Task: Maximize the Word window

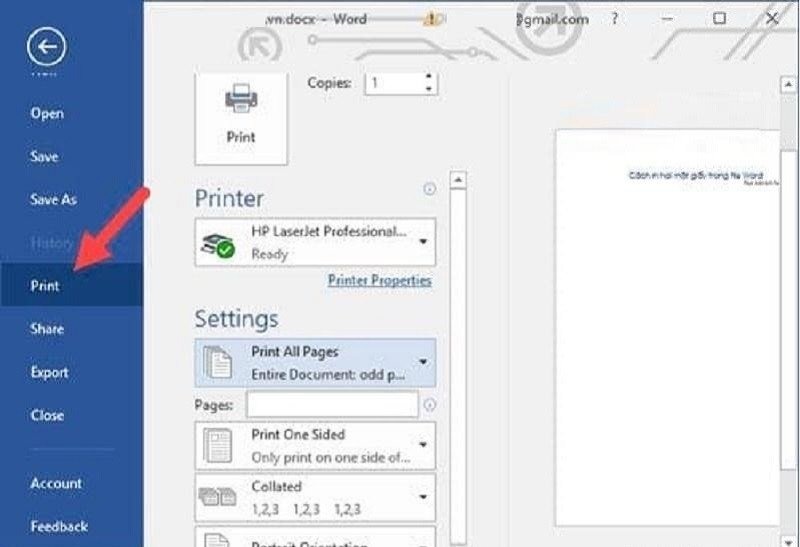Action: coord(719,18)
